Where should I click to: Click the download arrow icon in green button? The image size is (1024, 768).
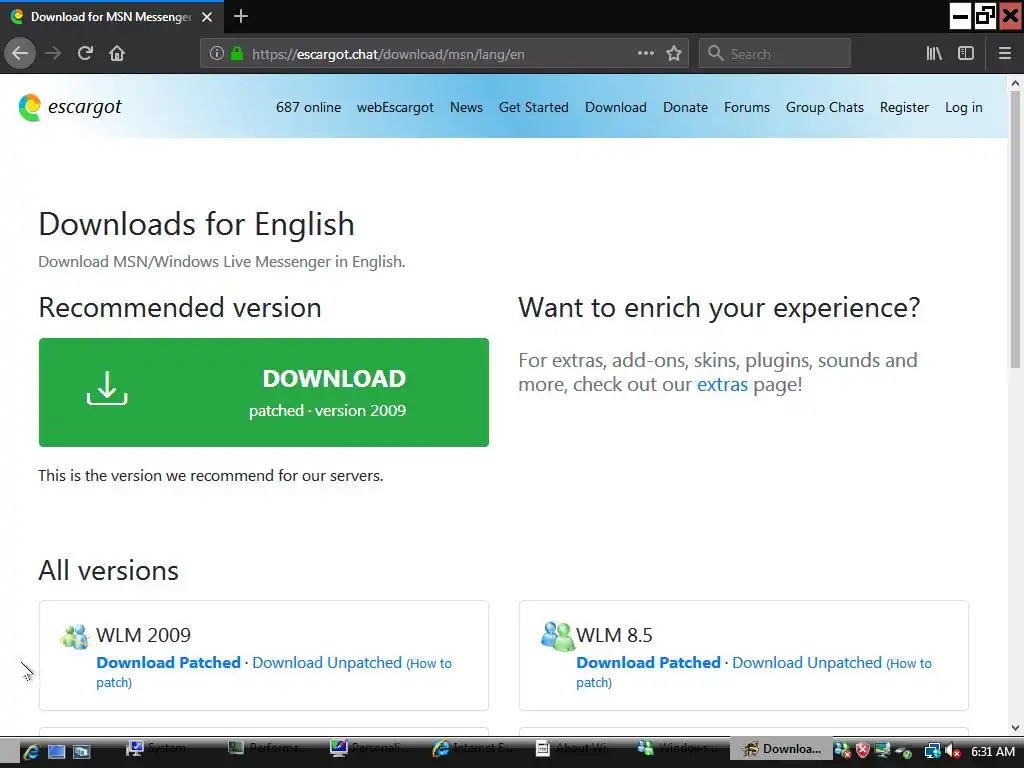pos(107,389)
